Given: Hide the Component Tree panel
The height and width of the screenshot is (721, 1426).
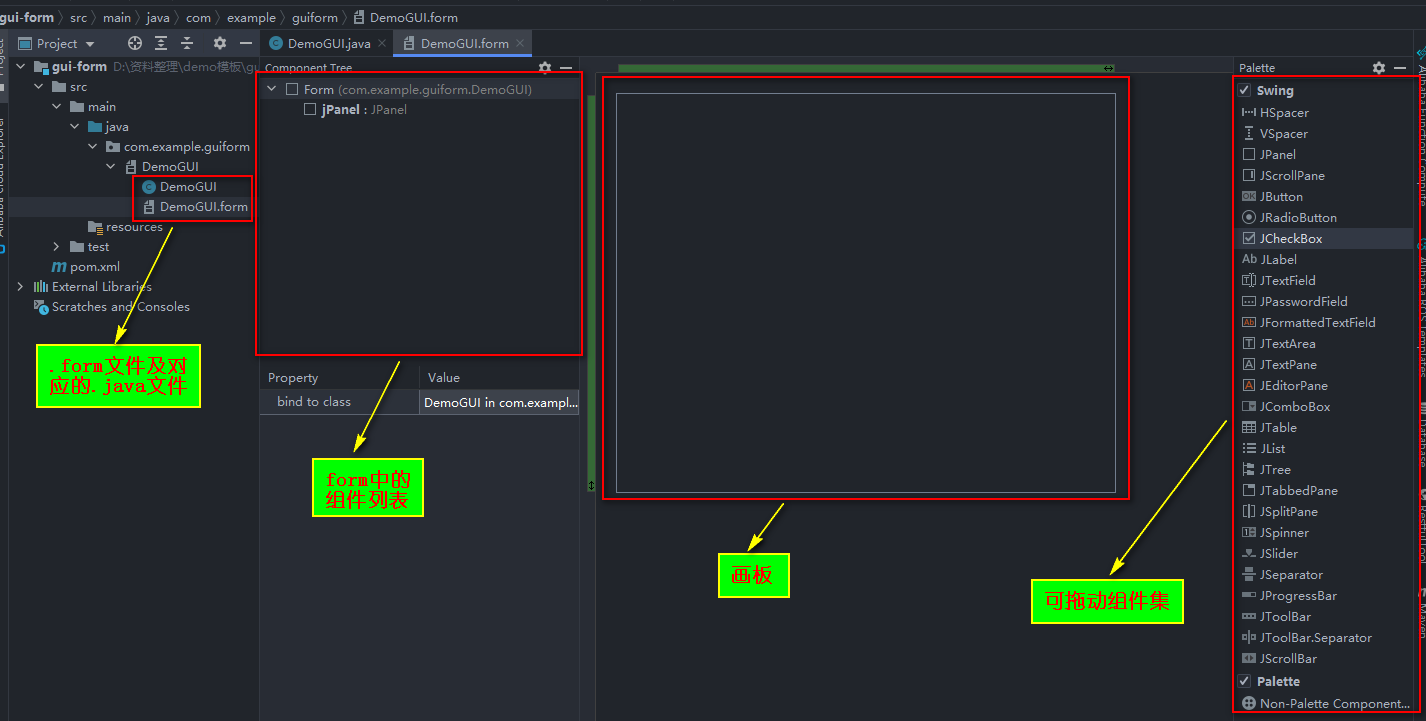Looking at the screenshot, I should click(566, 68).
